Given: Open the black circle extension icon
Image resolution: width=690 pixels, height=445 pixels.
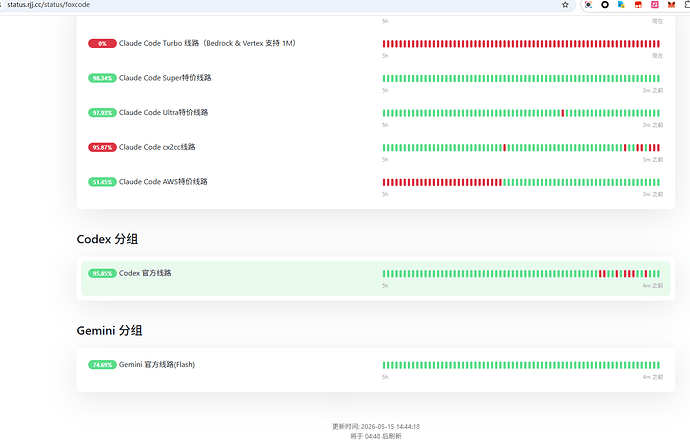Looking at the screenshot, I should point(605,5).
